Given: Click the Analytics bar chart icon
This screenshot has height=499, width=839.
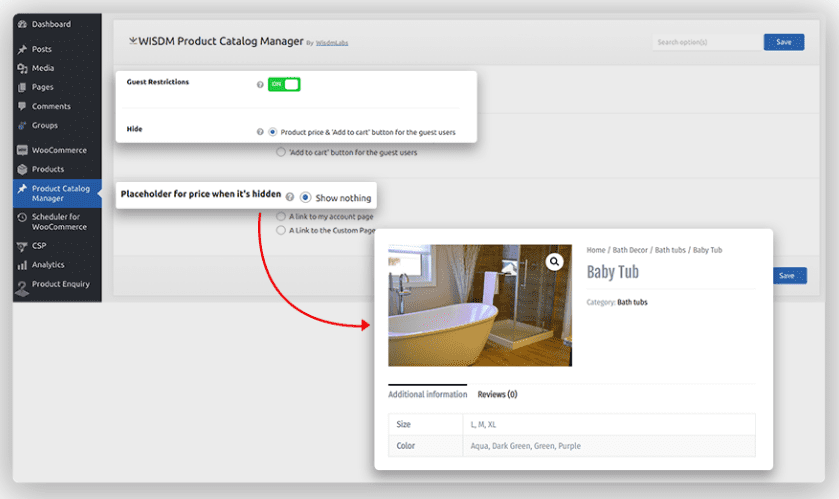Looking at the screenshot, I should tap(22, 265).
